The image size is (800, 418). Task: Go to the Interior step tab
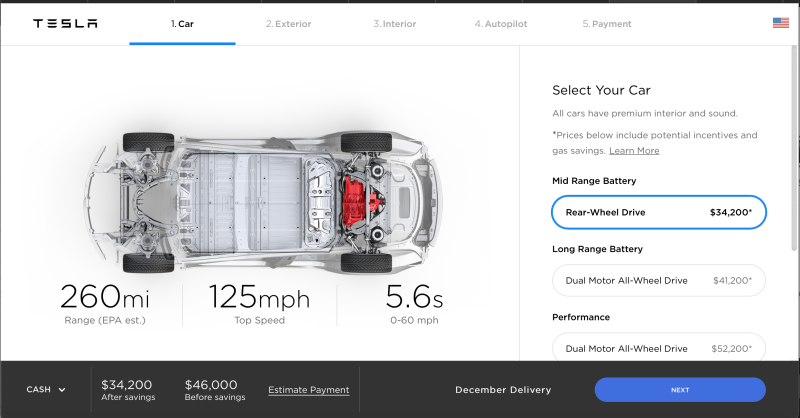click(394, 24)
